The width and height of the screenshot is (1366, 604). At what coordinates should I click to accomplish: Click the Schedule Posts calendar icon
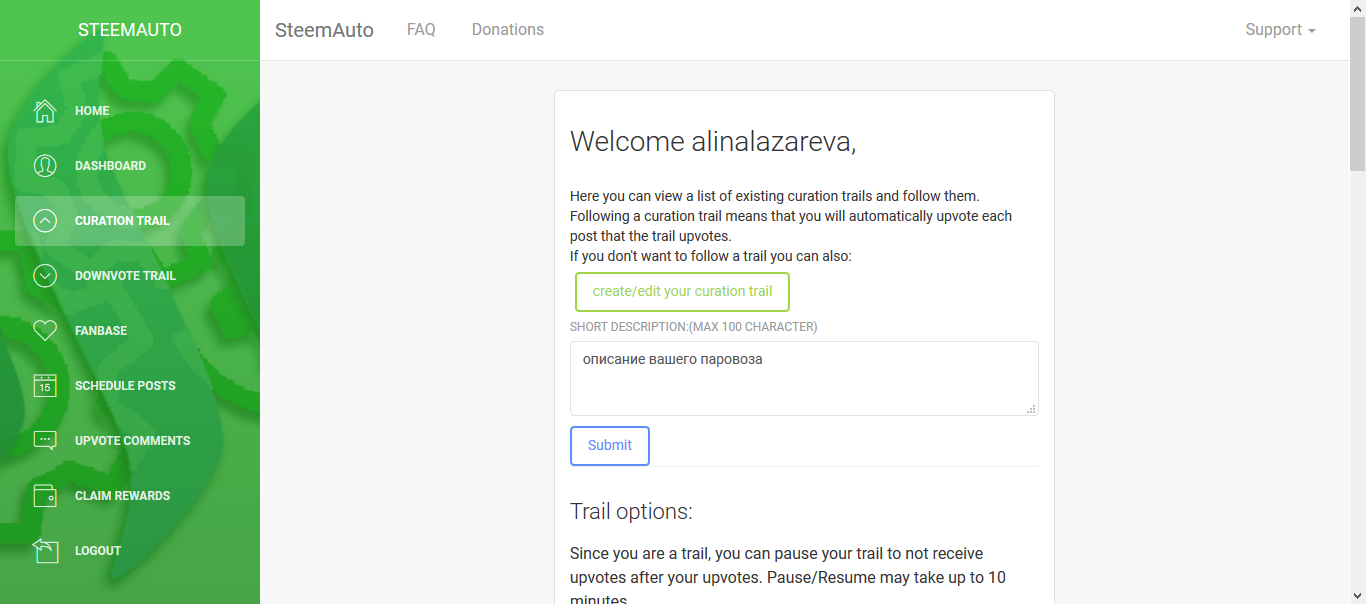[45, 386]
